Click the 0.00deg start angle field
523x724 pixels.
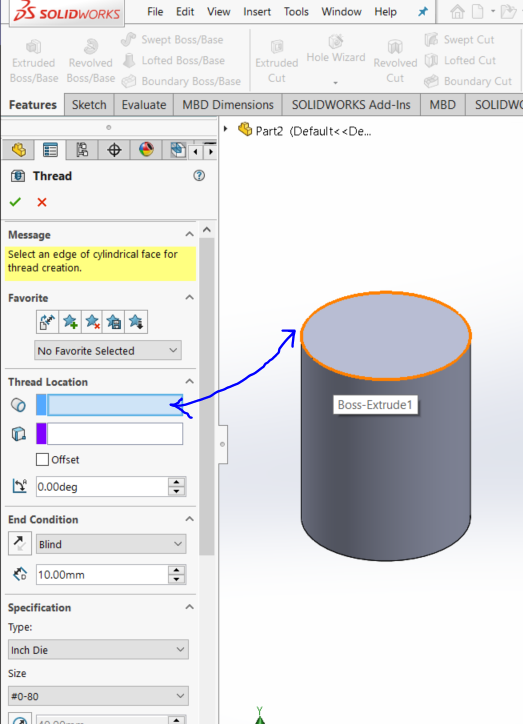coord(102,487)
